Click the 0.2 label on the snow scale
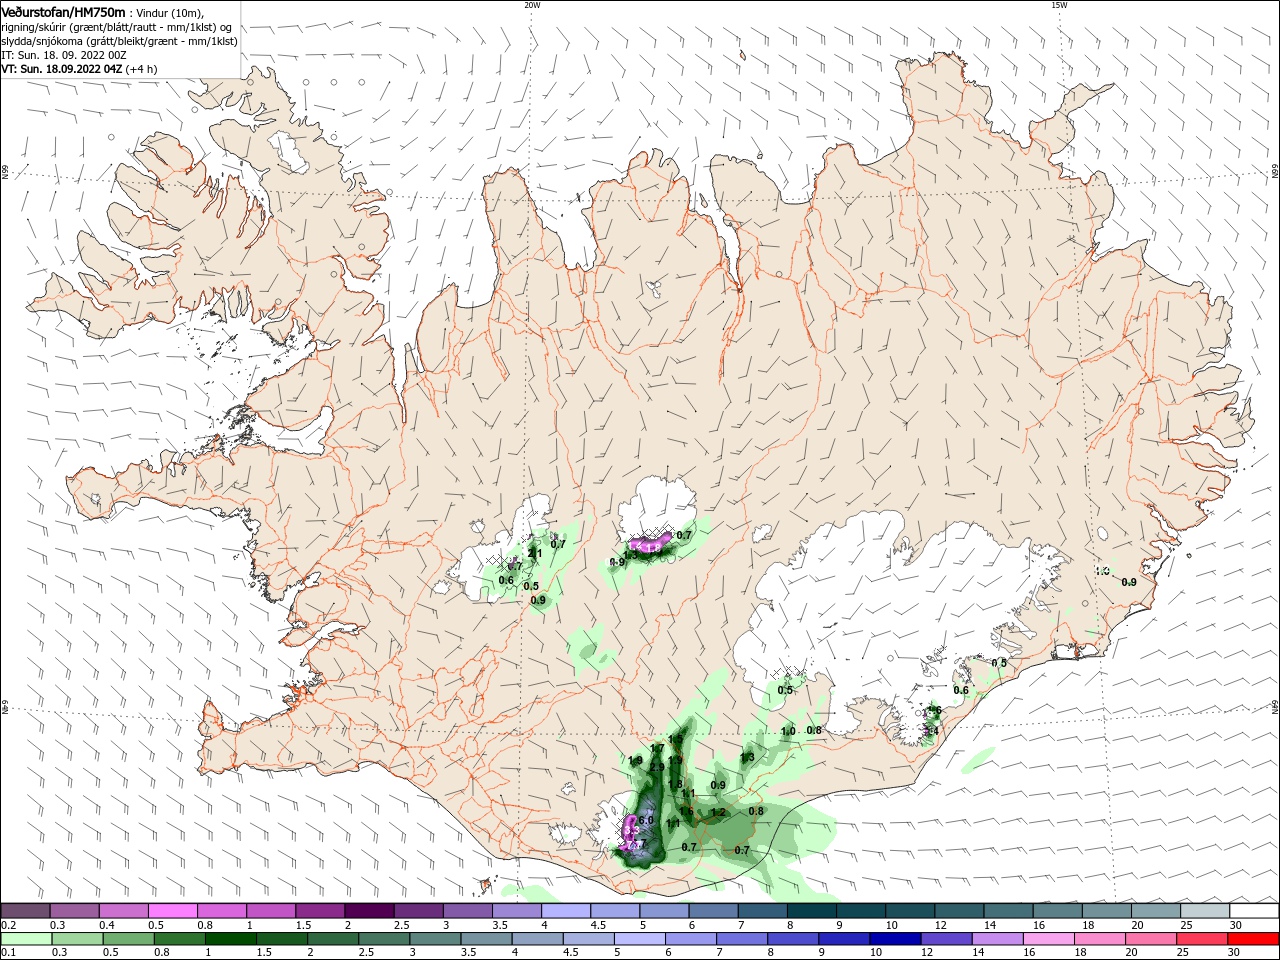Image resolution: width=1280 pixels, height=960 pixels. point(8,925)
